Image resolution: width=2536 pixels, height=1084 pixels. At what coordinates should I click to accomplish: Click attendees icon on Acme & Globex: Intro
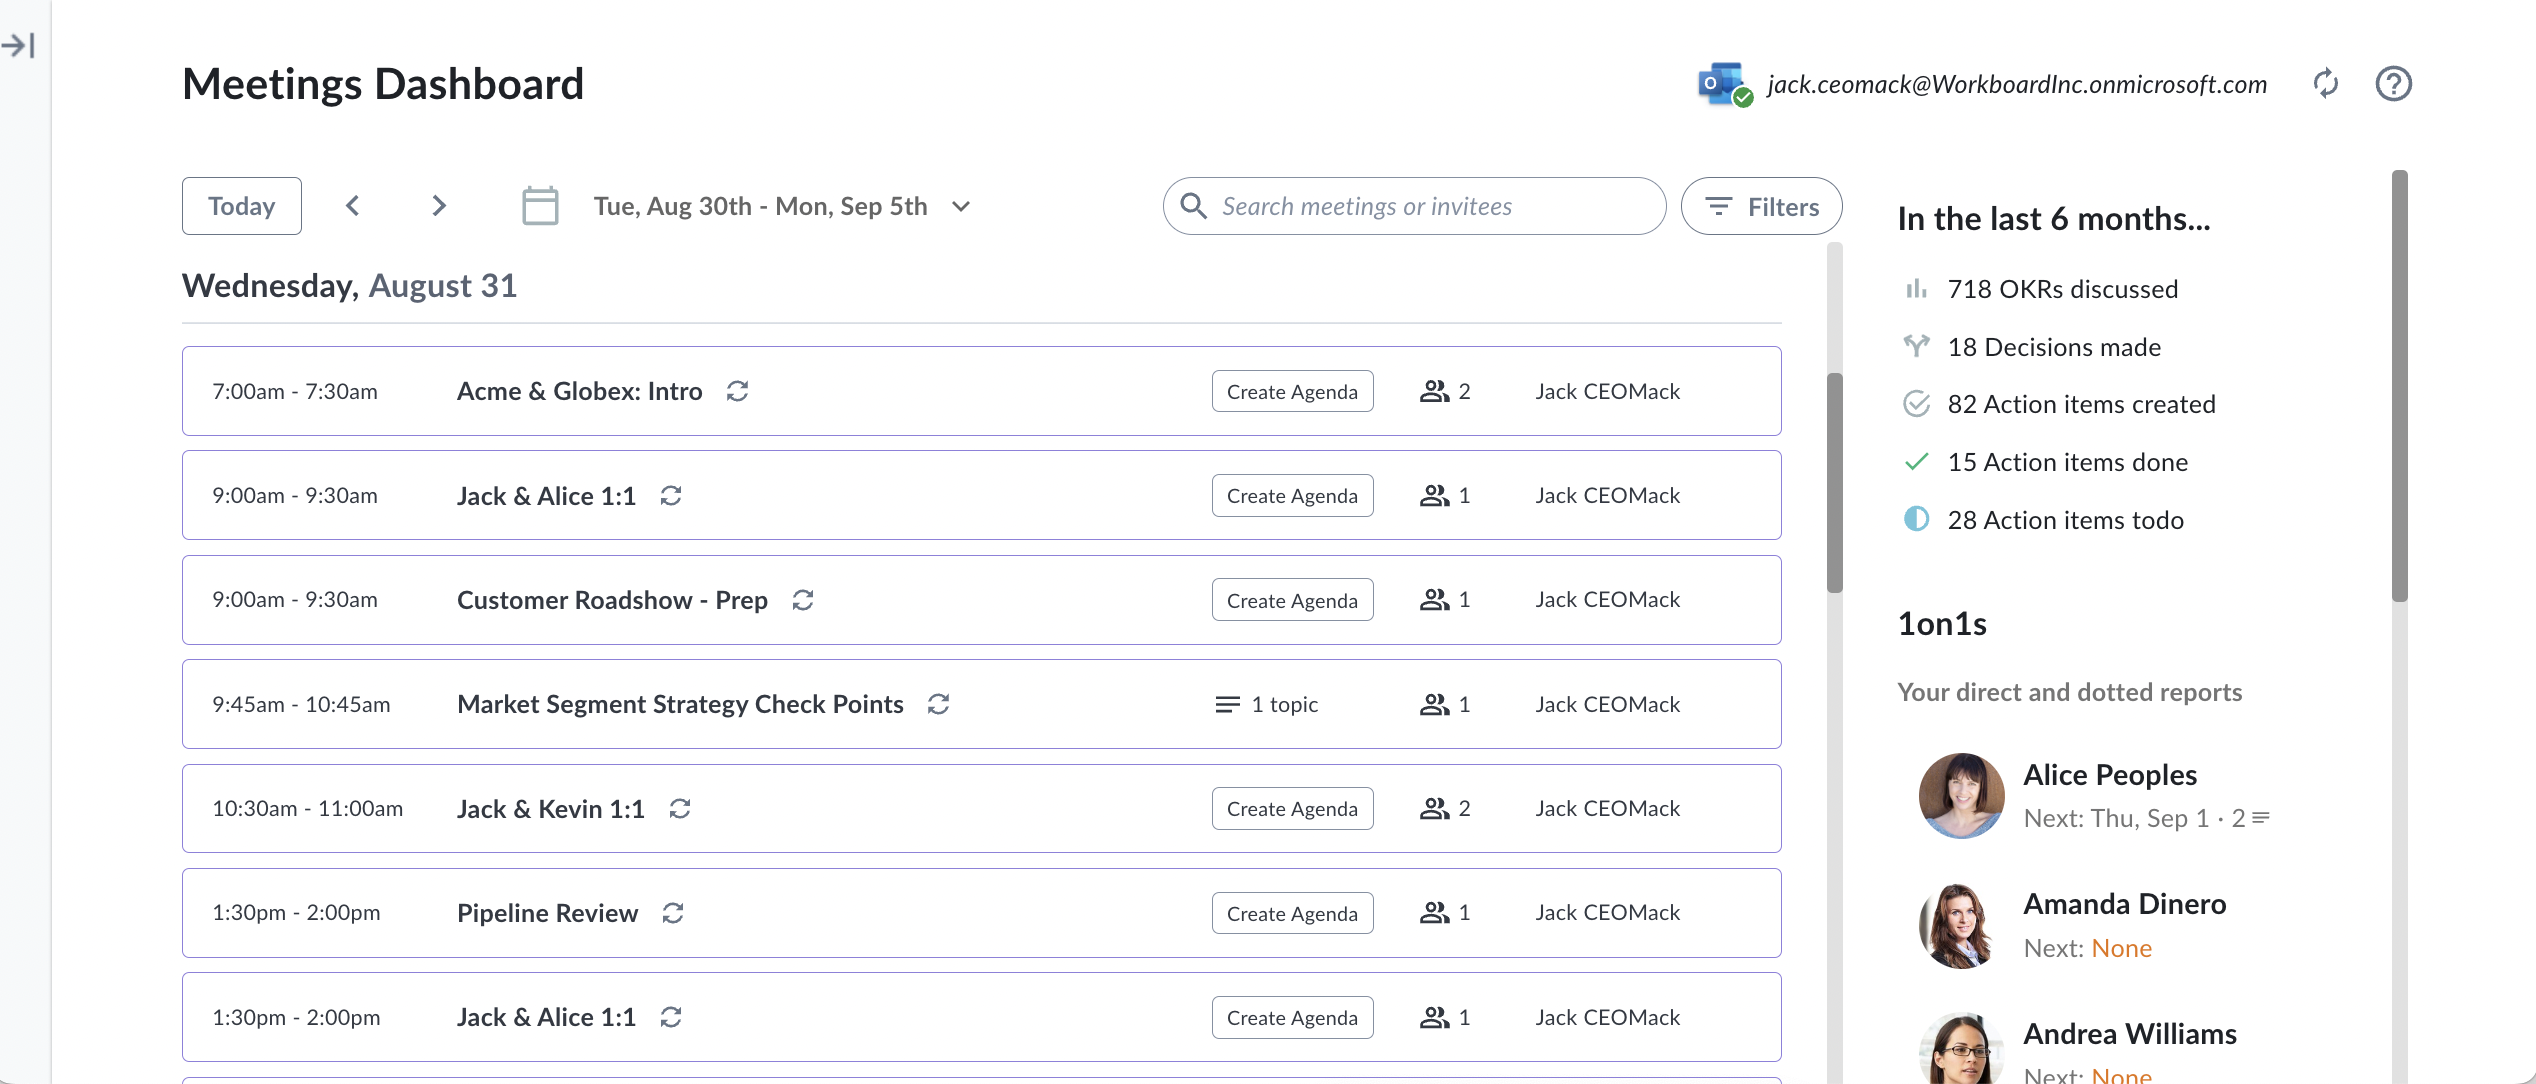[1434, 391]
